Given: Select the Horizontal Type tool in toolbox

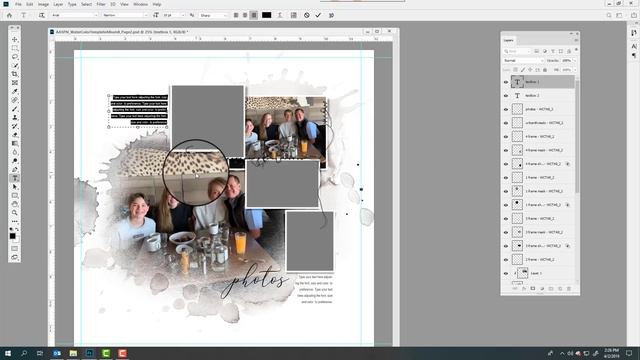Looking at the screenshot, I should [15, 178].
